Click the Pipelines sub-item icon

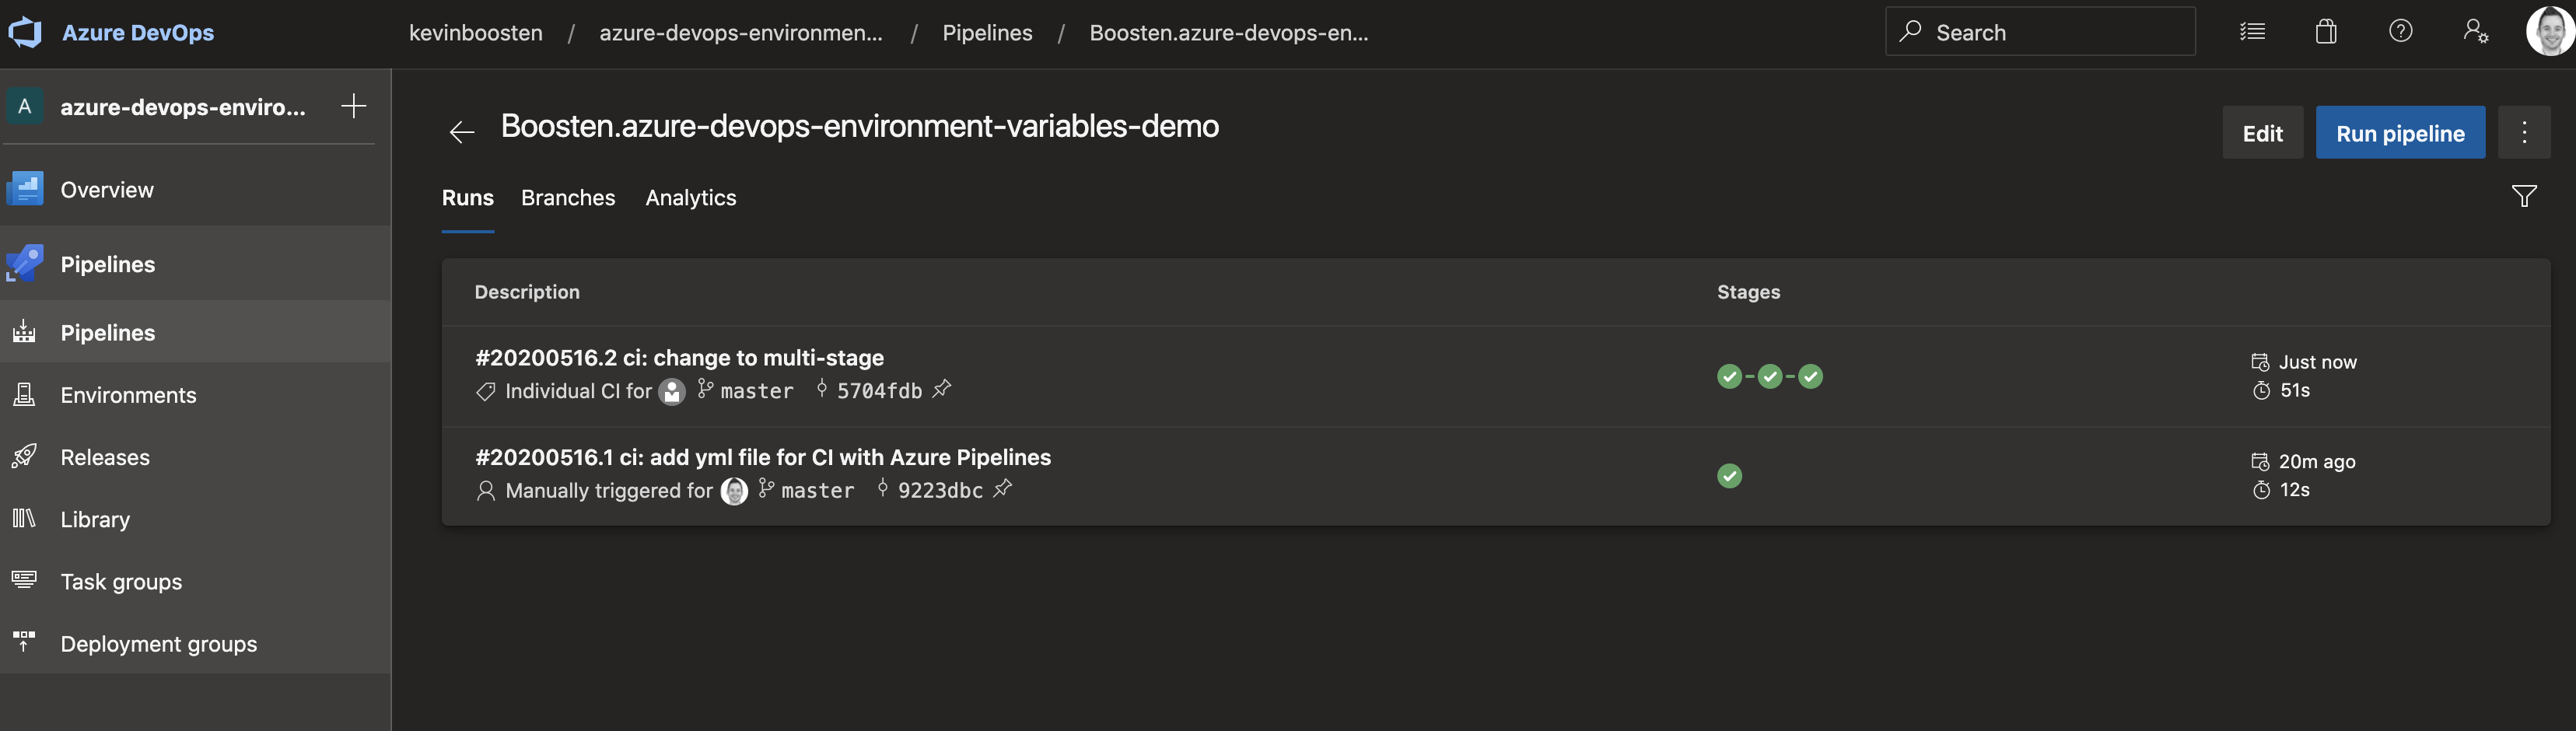24,331
